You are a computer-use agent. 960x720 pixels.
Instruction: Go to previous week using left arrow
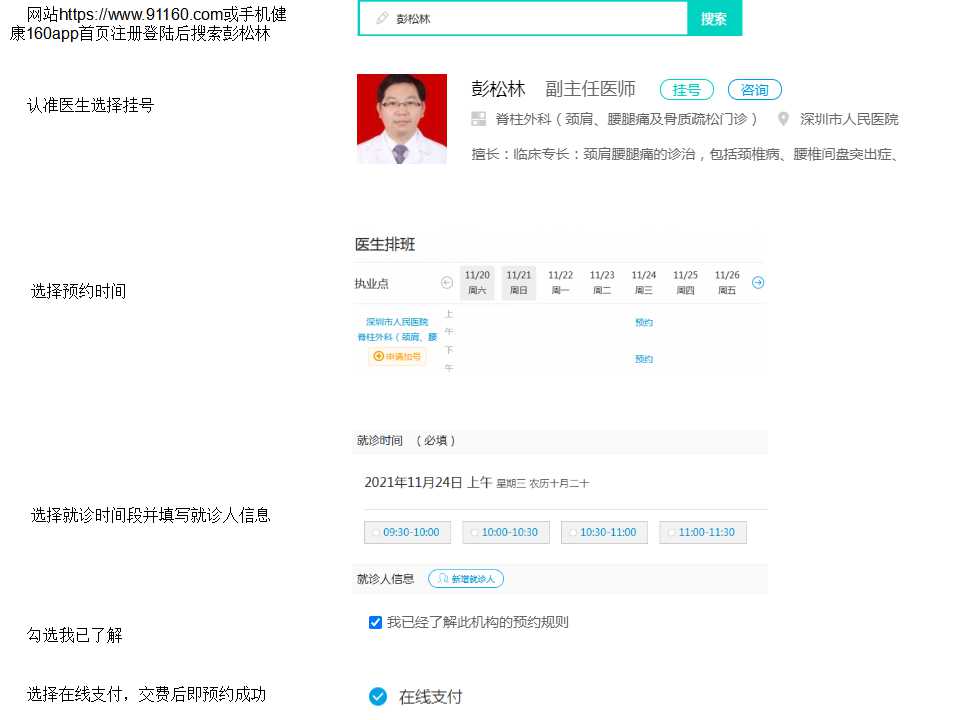[447, 283]
